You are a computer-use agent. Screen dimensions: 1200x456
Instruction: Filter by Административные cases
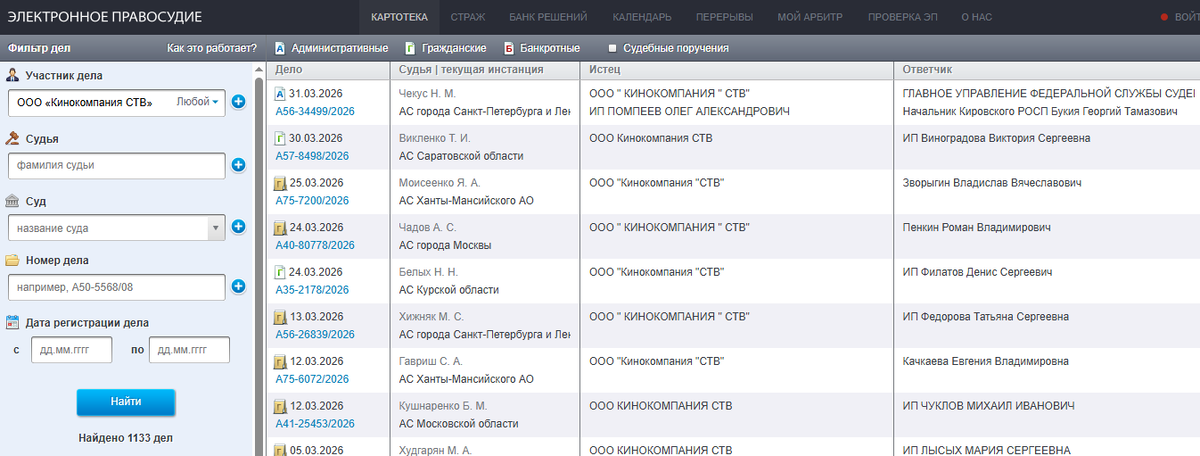coord(331,48)
